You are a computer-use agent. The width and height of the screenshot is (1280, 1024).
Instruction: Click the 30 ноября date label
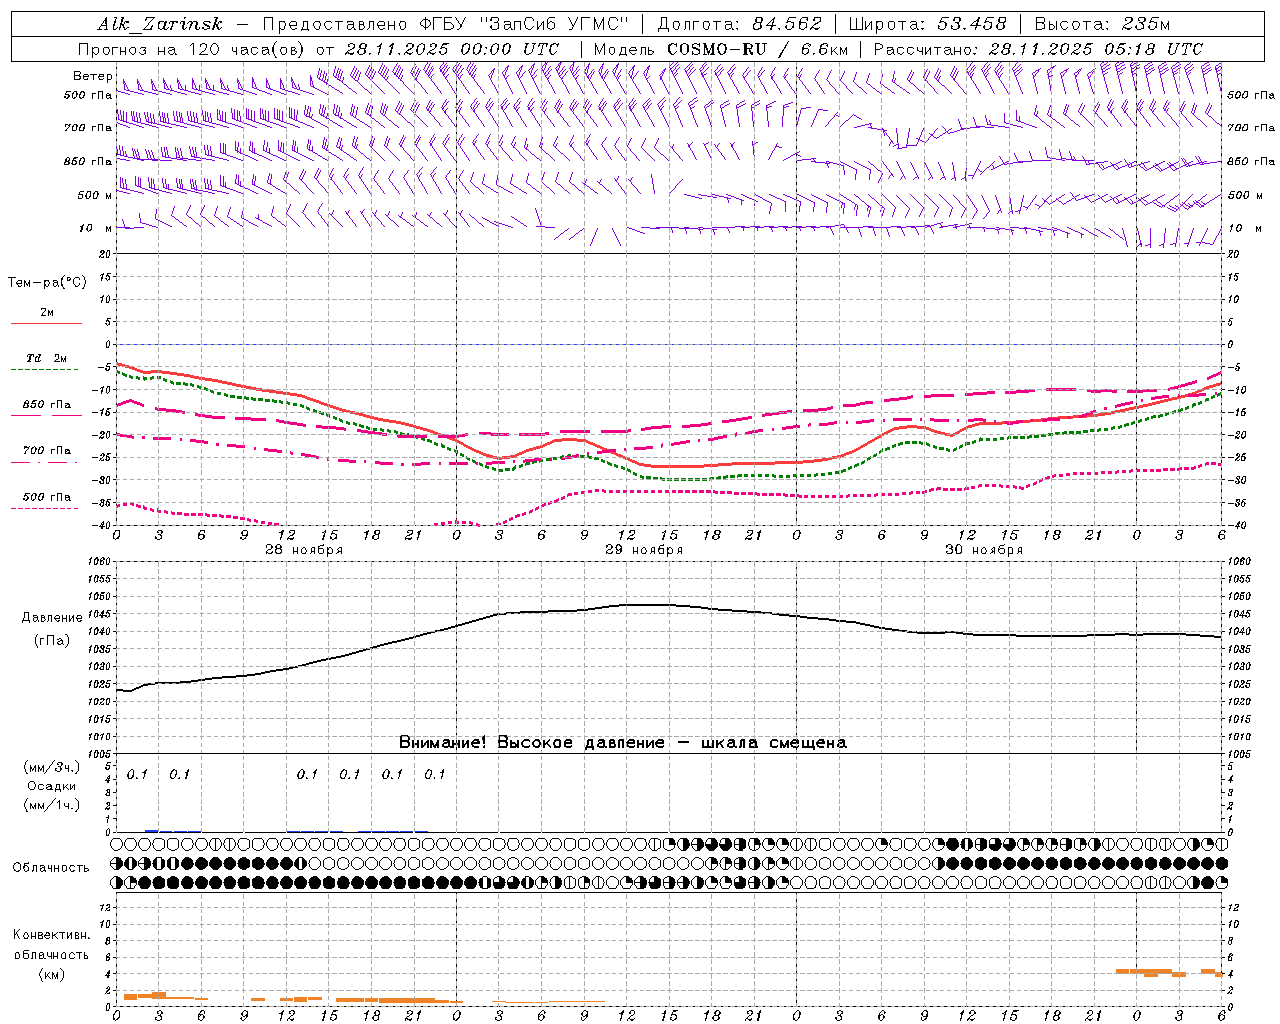(984, 550)
